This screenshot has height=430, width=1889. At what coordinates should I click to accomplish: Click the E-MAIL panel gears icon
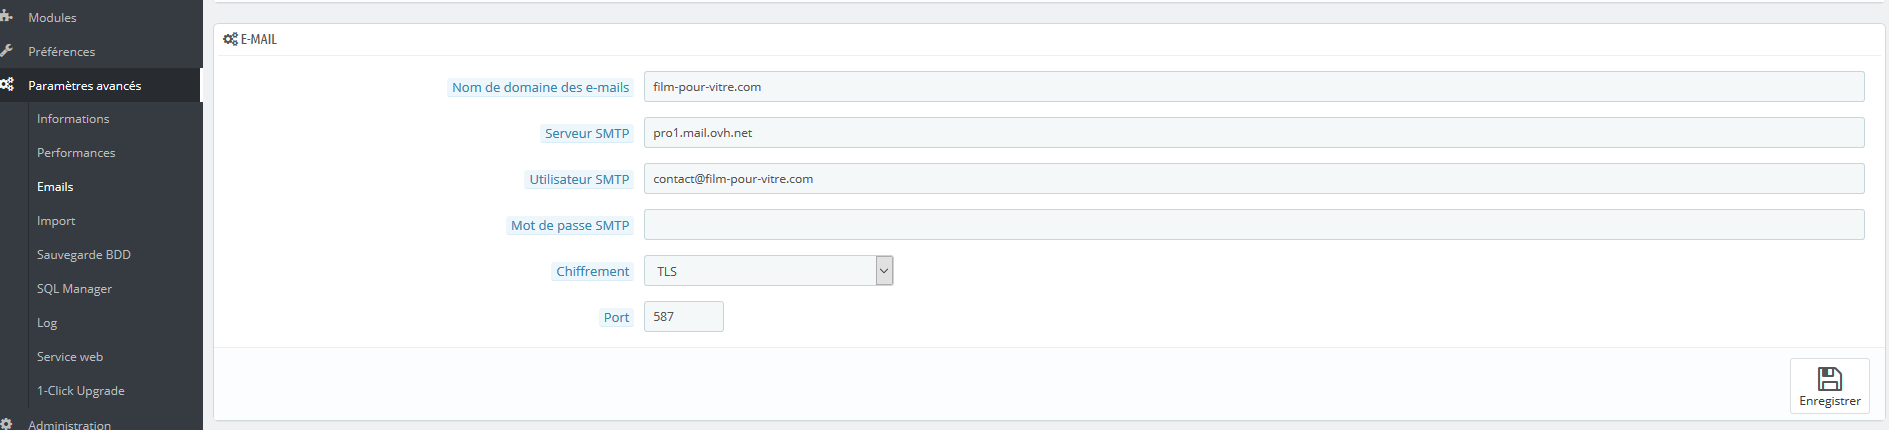pos(230,39)
